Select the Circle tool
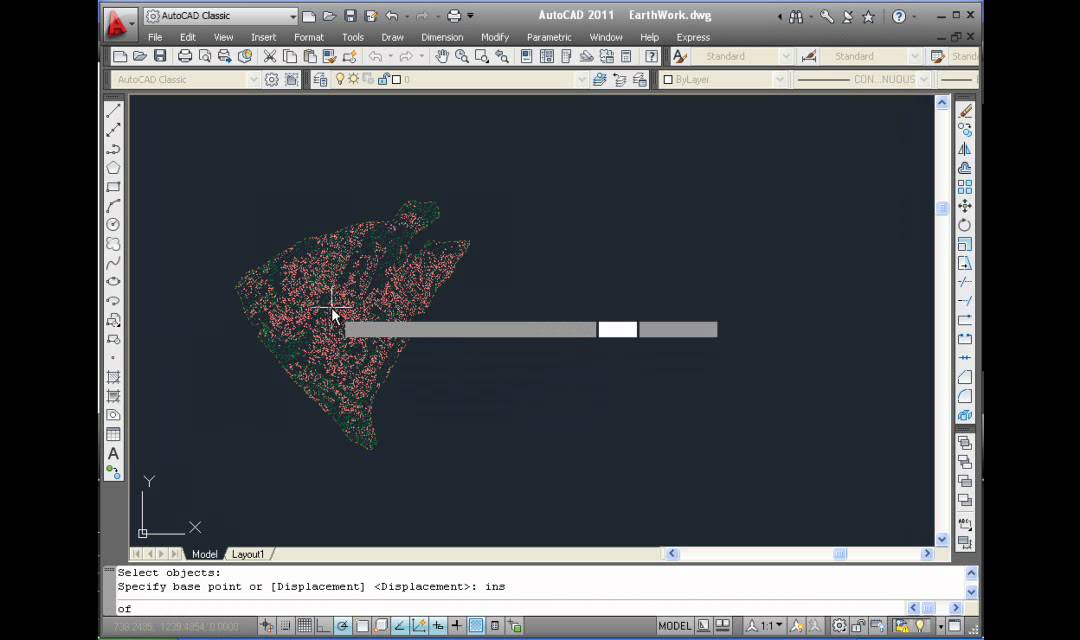This screenshot has height=640, width=1080. (x=114, y=225)
